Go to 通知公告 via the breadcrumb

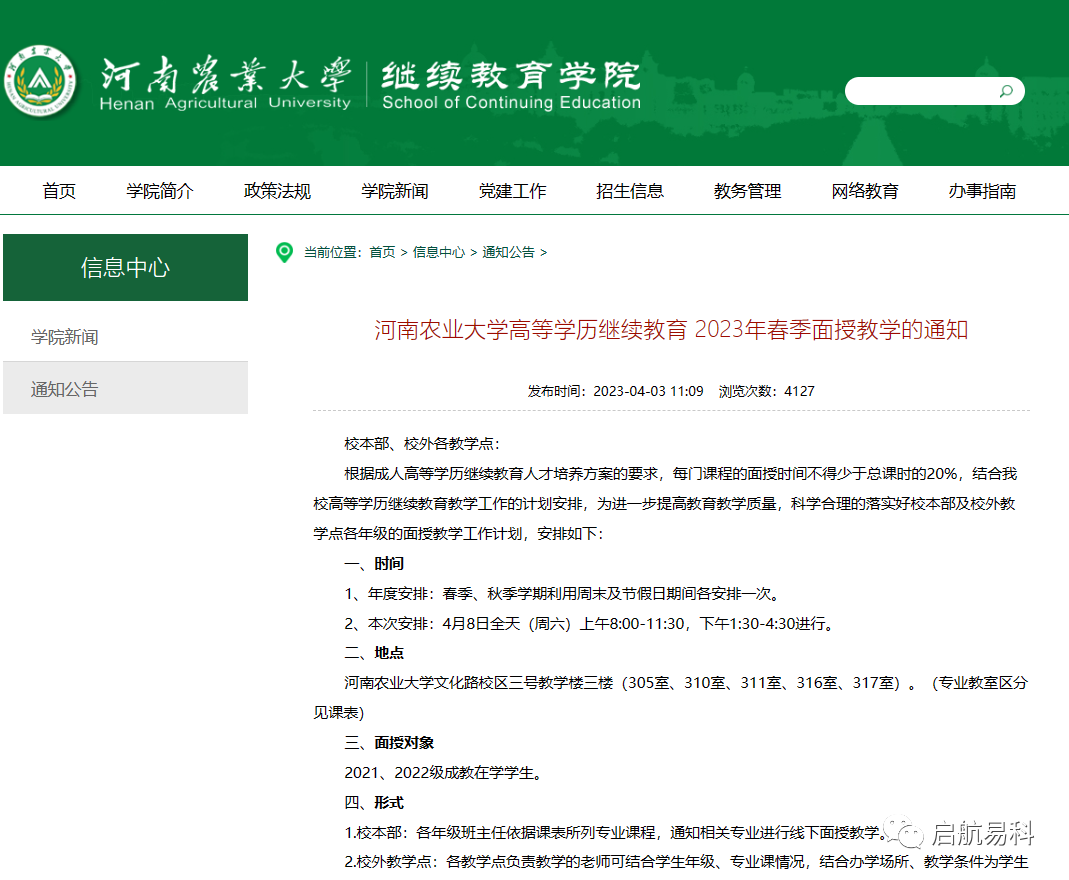(x=508, y=252)
